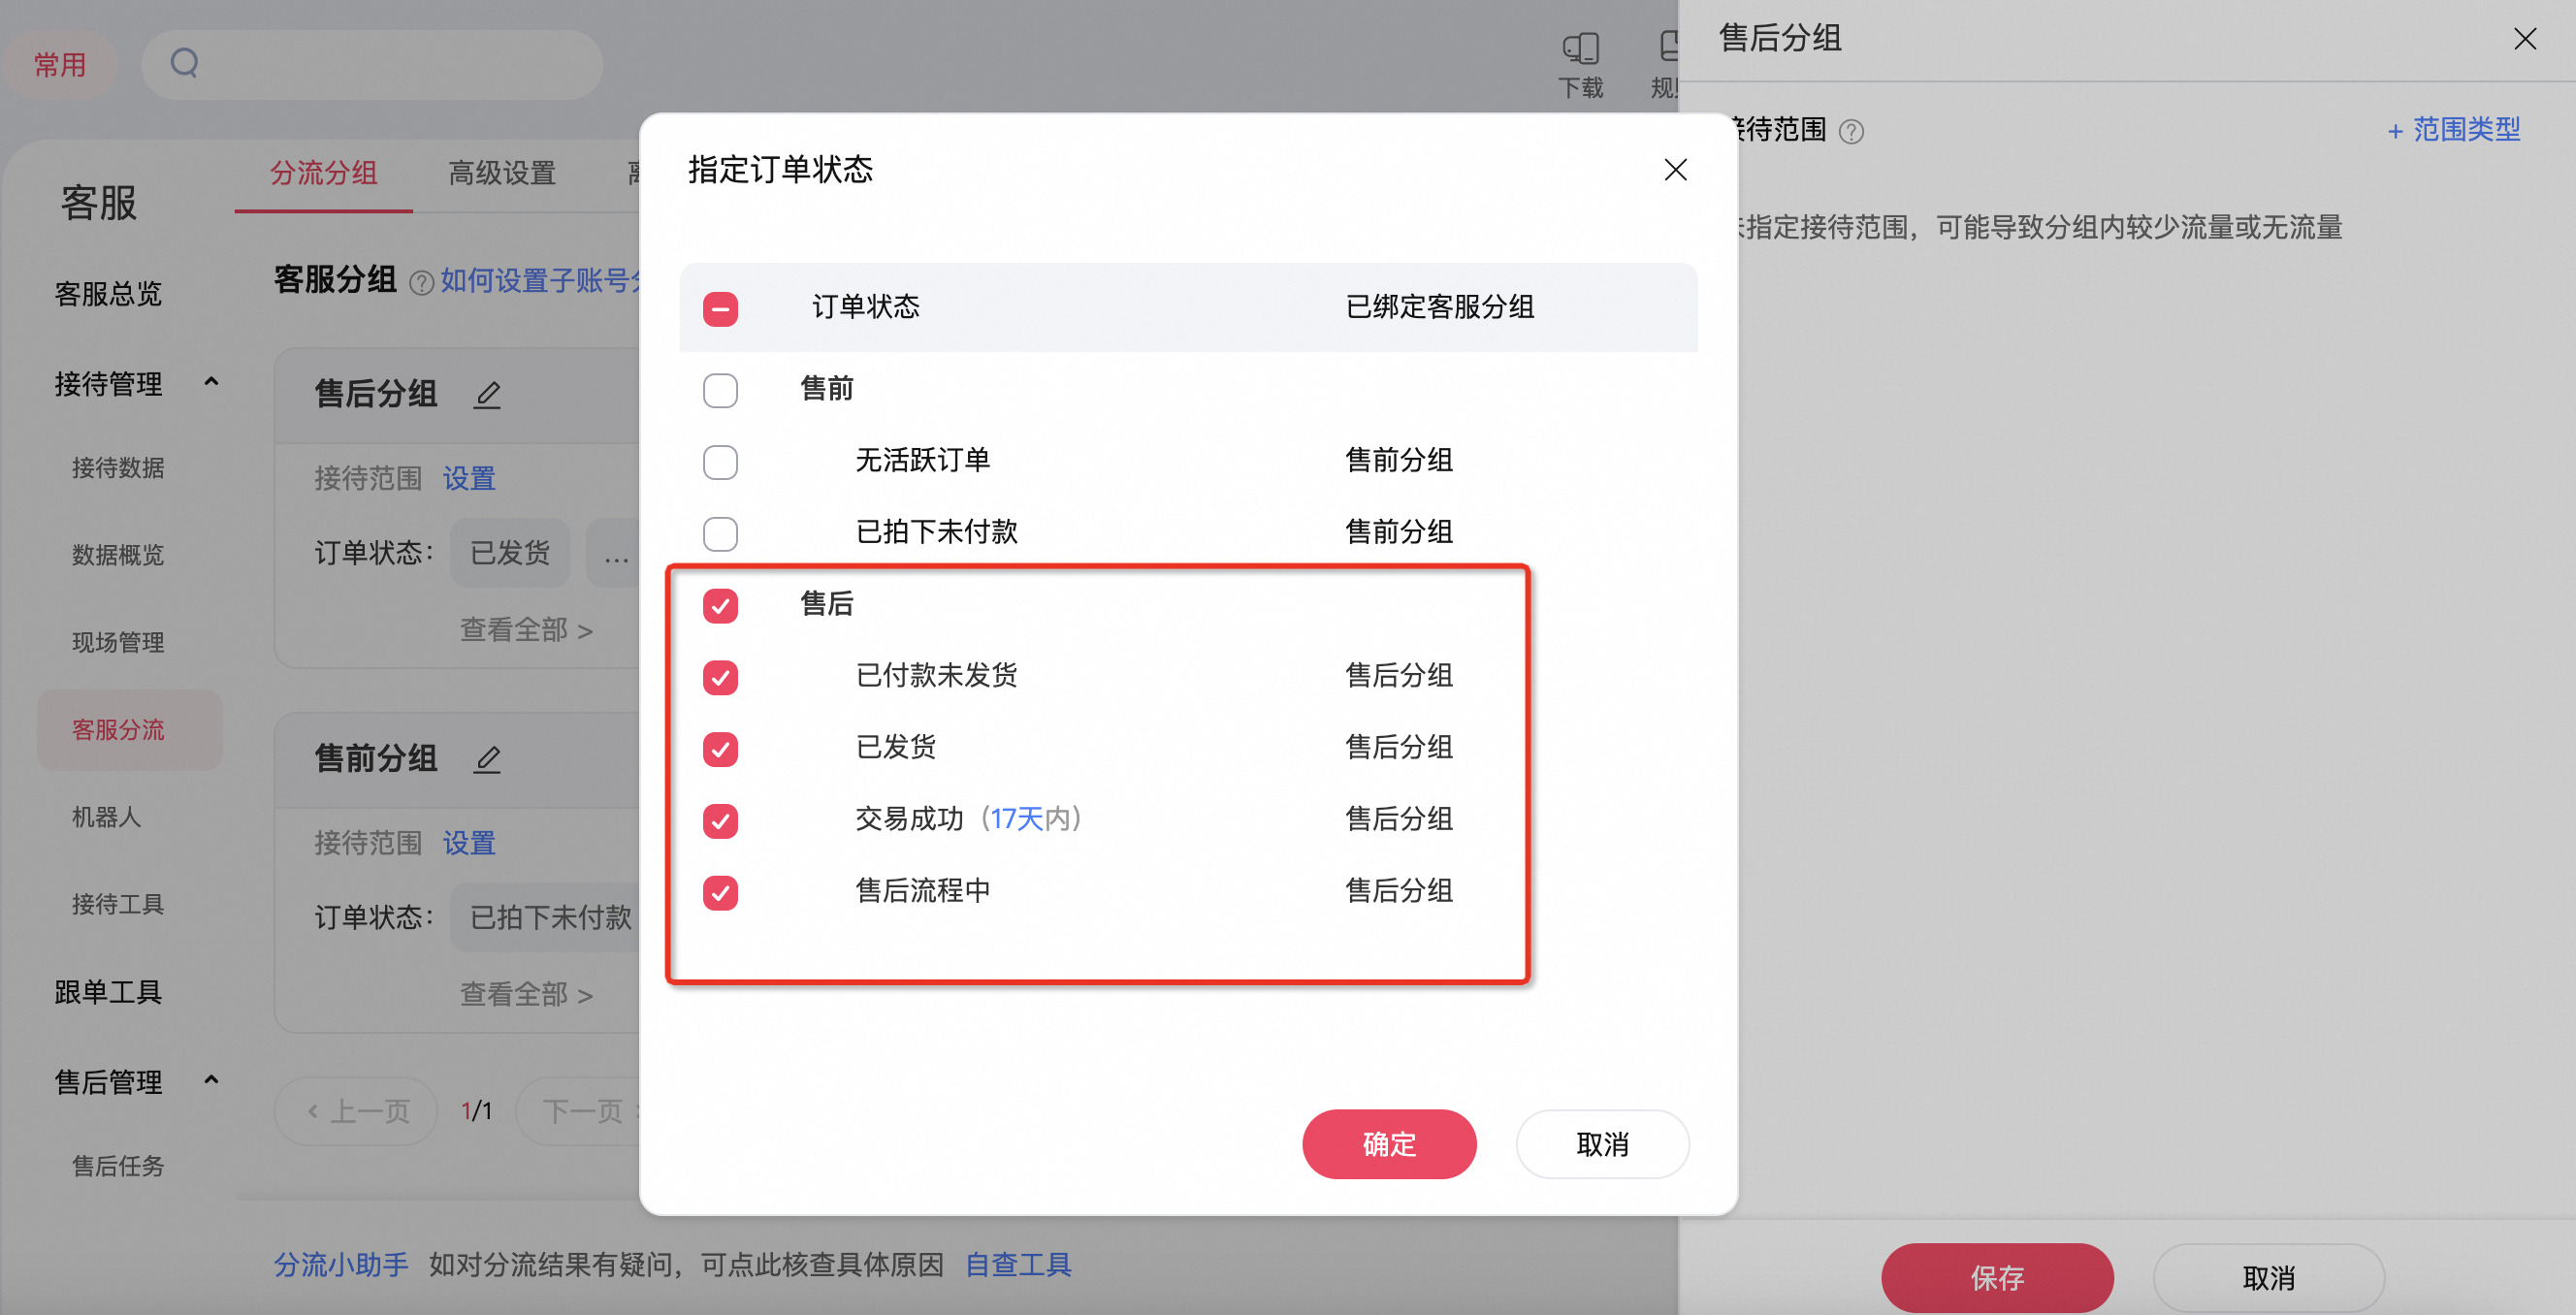Open 售后任务 in sidebar
This screenshot has width=2576, height=1315.
(x=118, y=1166)
